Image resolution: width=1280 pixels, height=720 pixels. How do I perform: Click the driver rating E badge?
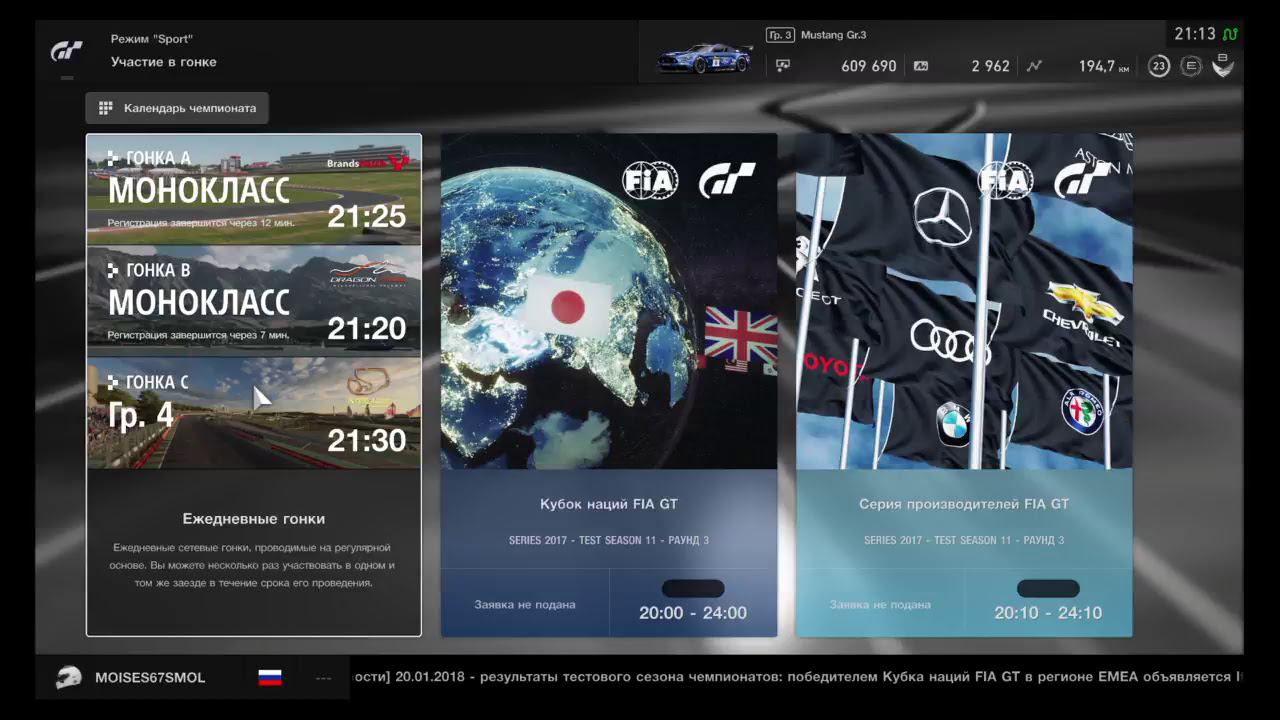[1190, 66]
